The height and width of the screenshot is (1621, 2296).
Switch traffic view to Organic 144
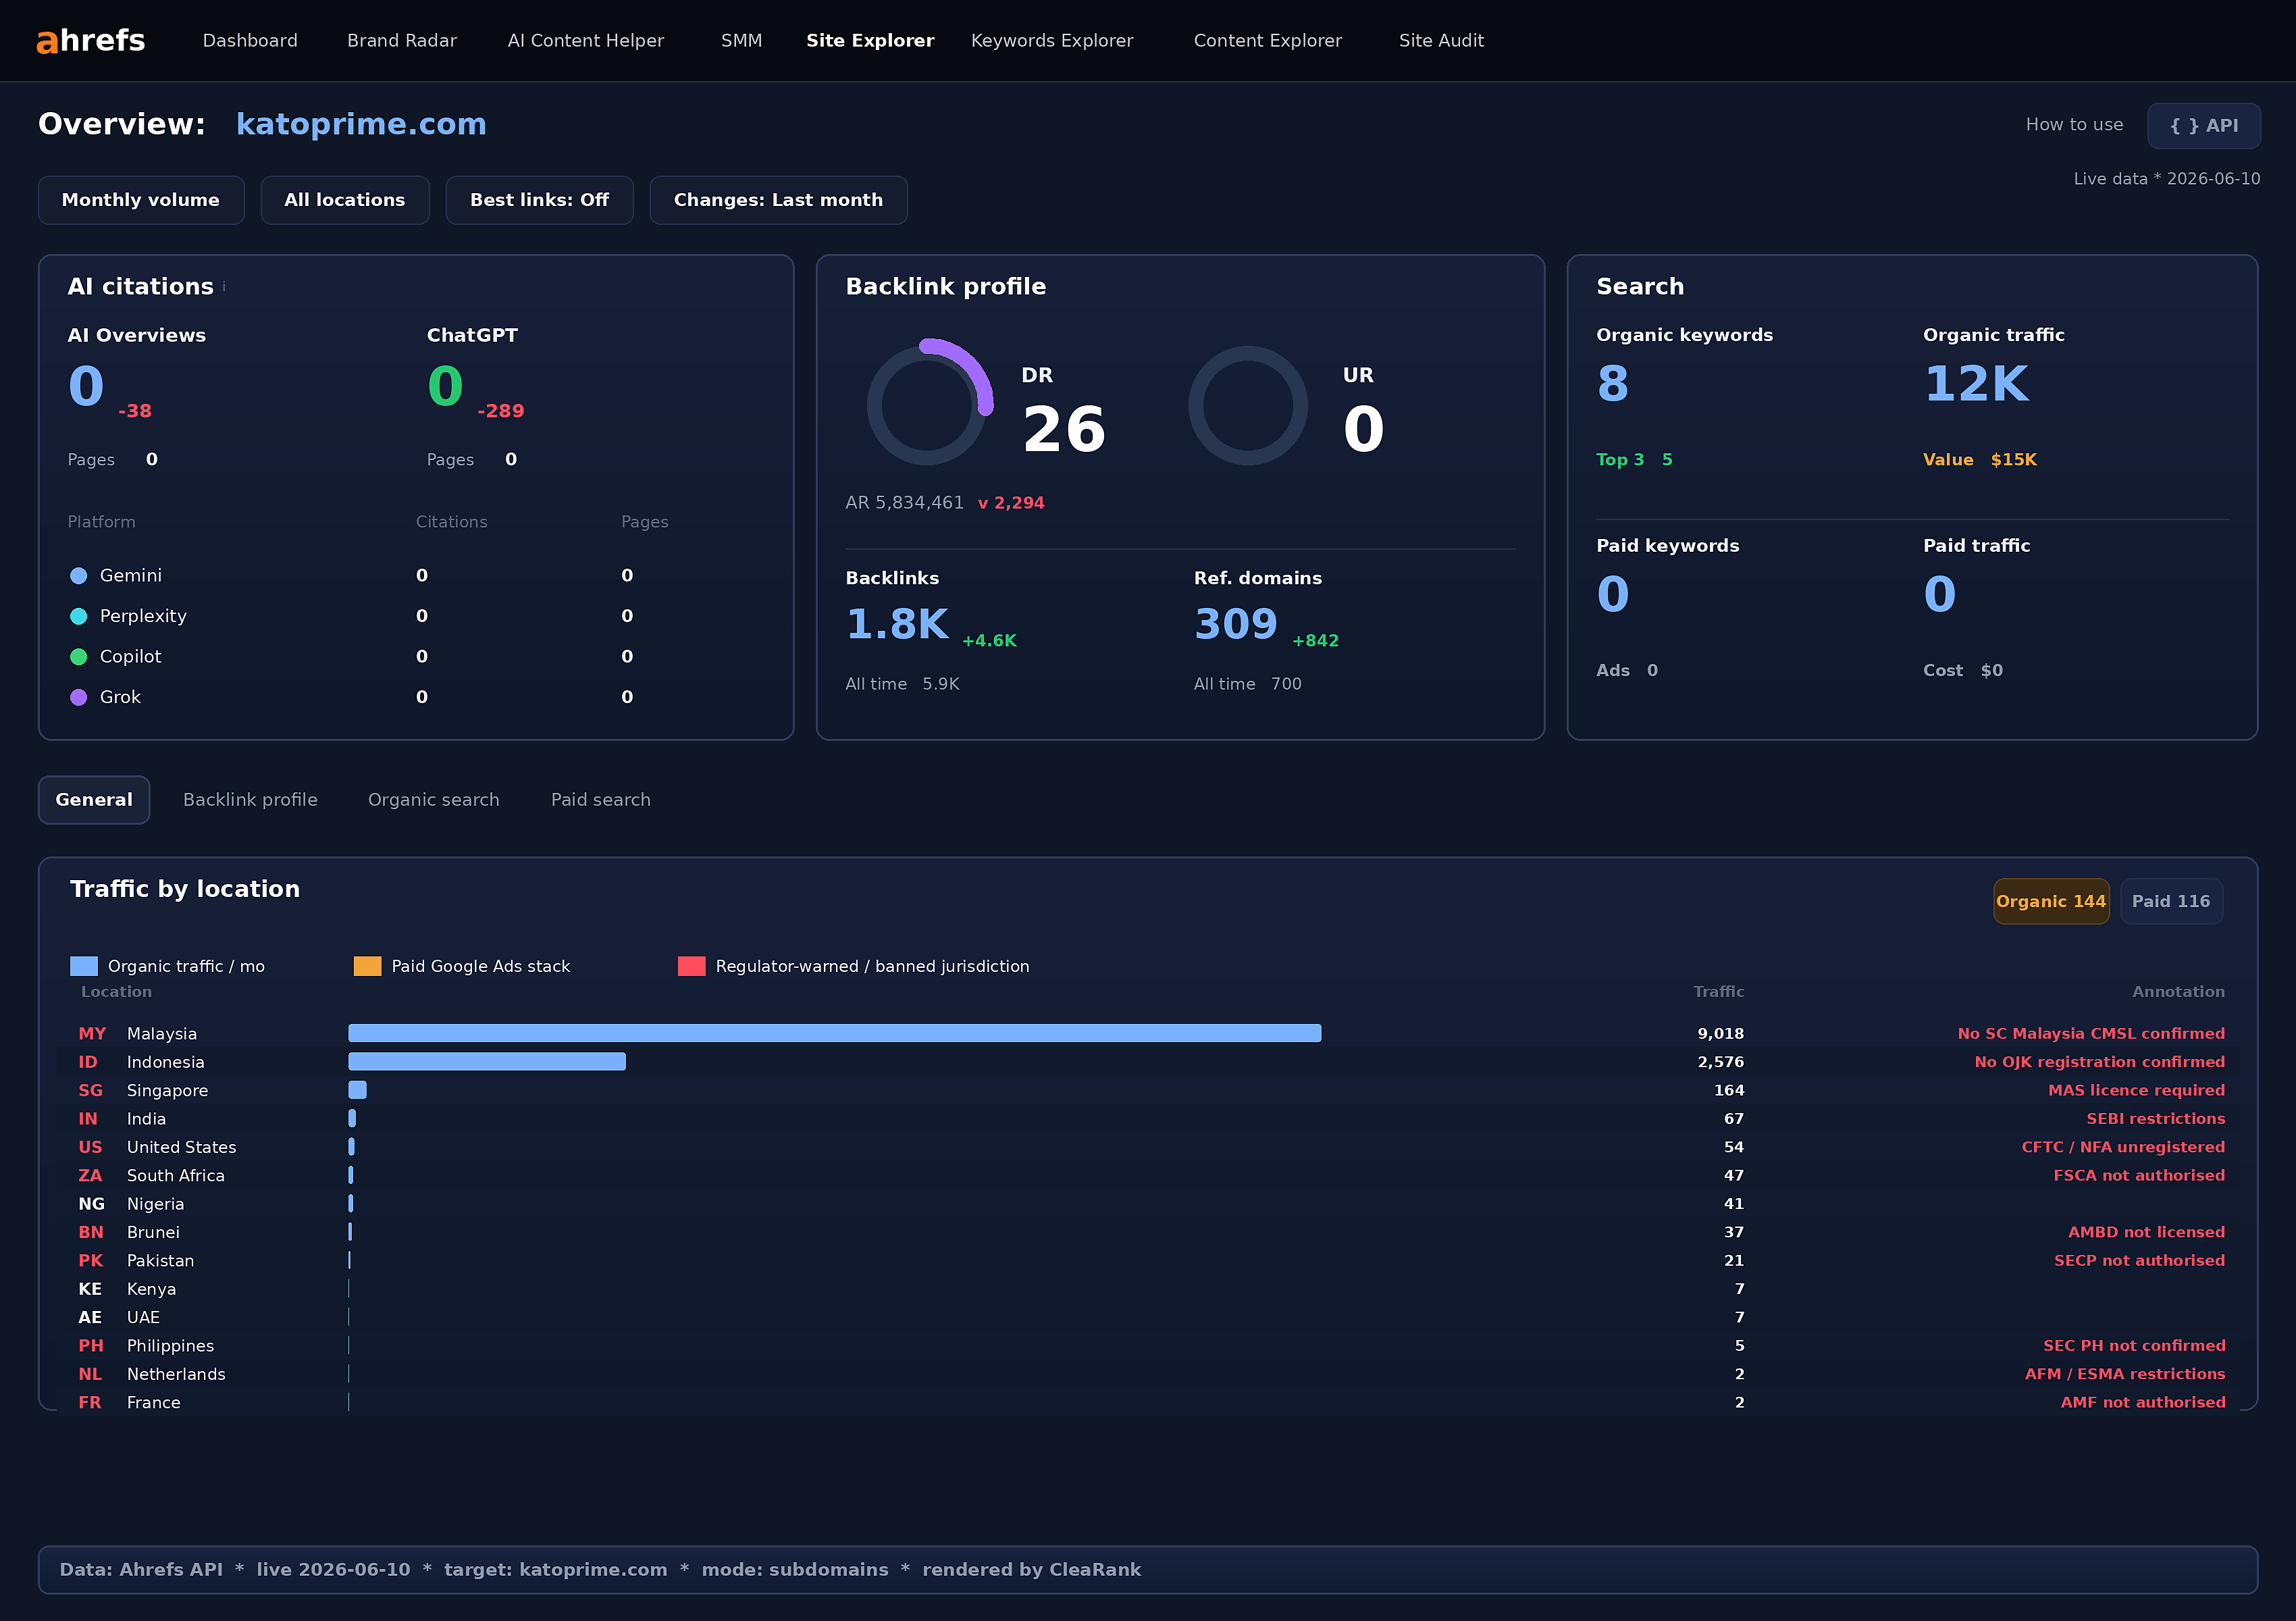(x=2051, y=901)
